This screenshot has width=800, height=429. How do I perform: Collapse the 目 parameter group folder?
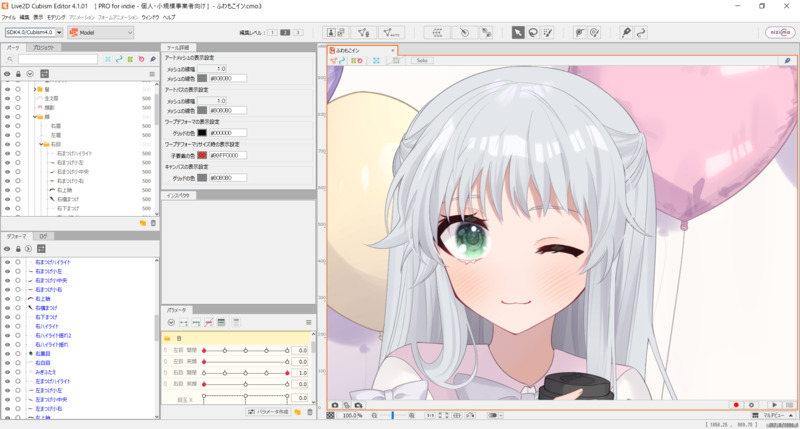pos(167,338)
